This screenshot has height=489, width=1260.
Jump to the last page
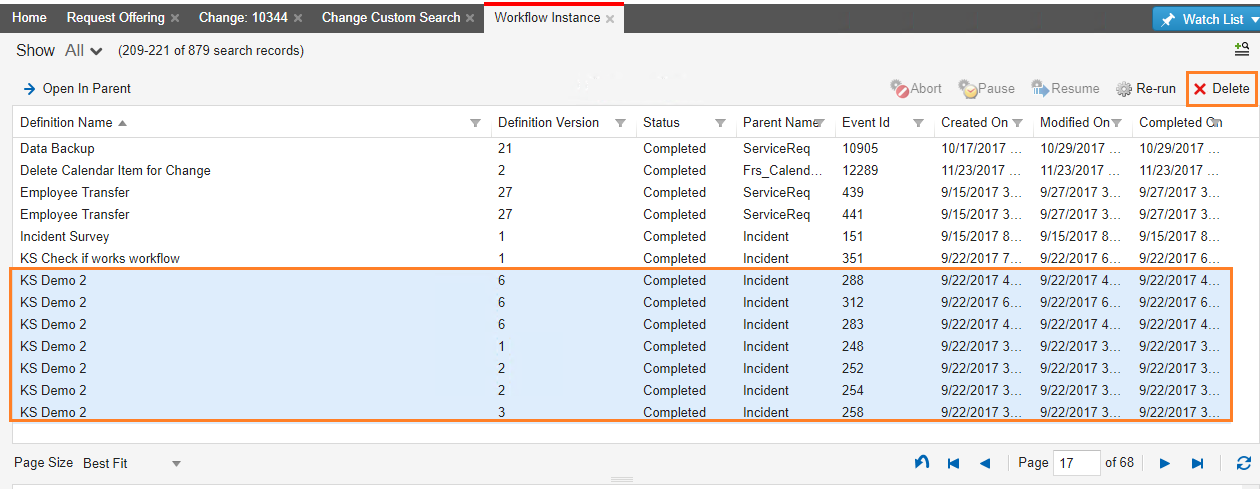pos(1197,463)
